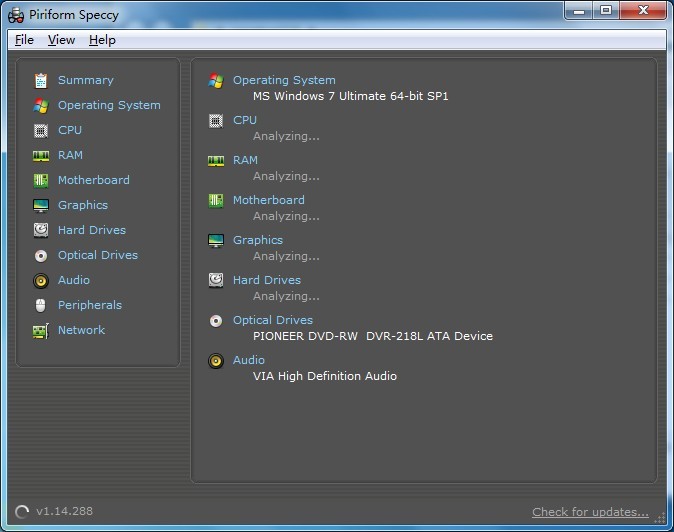Screen dimensions: 674x532
Task: Open Graphics via its monitor sidebar icon
Action: (x=41, y=205)
